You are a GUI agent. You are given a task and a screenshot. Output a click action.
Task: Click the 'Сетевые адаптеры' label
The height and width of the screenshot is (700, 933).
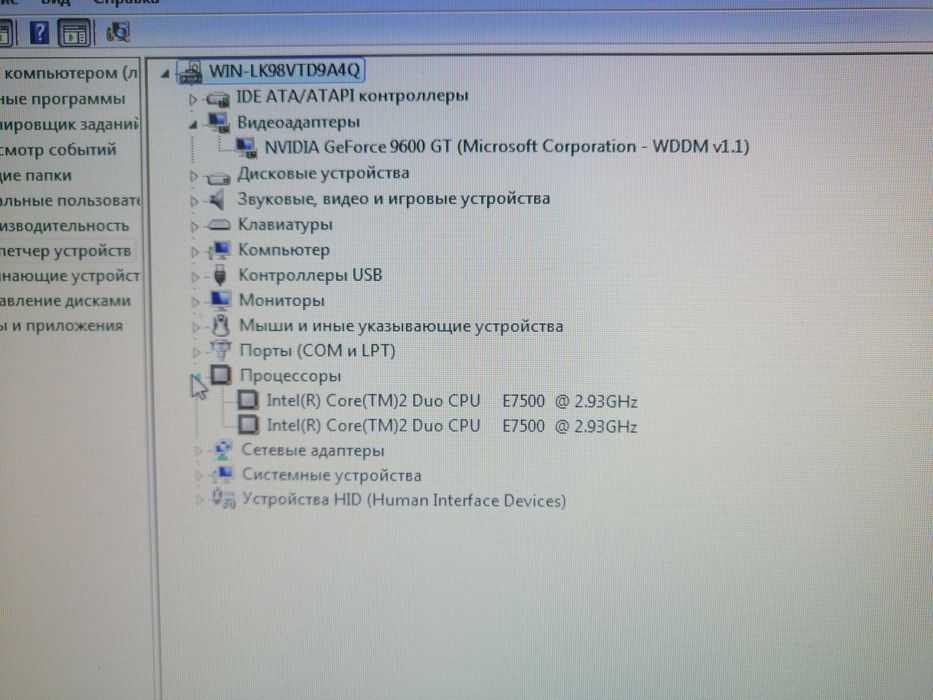(x=313, y=451)
